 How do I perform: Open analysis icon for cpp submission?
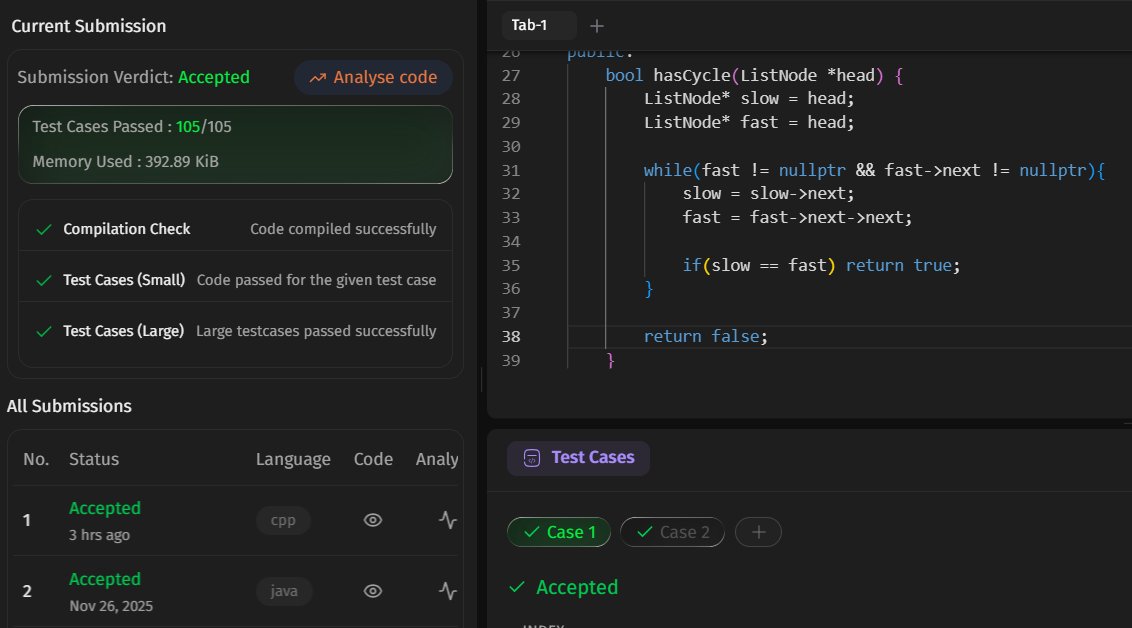coord(448,520)
